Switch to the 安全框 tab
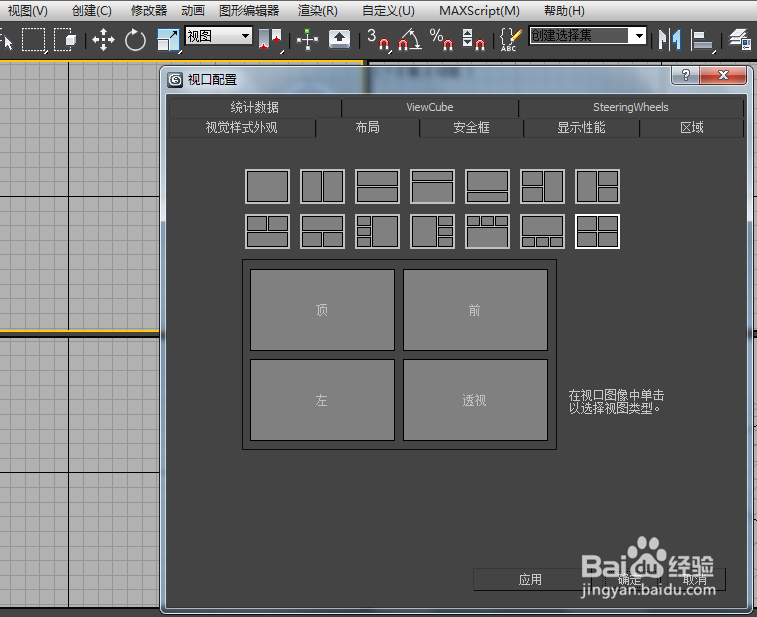This screenshot has width=757, height=617. click(471, 127)
